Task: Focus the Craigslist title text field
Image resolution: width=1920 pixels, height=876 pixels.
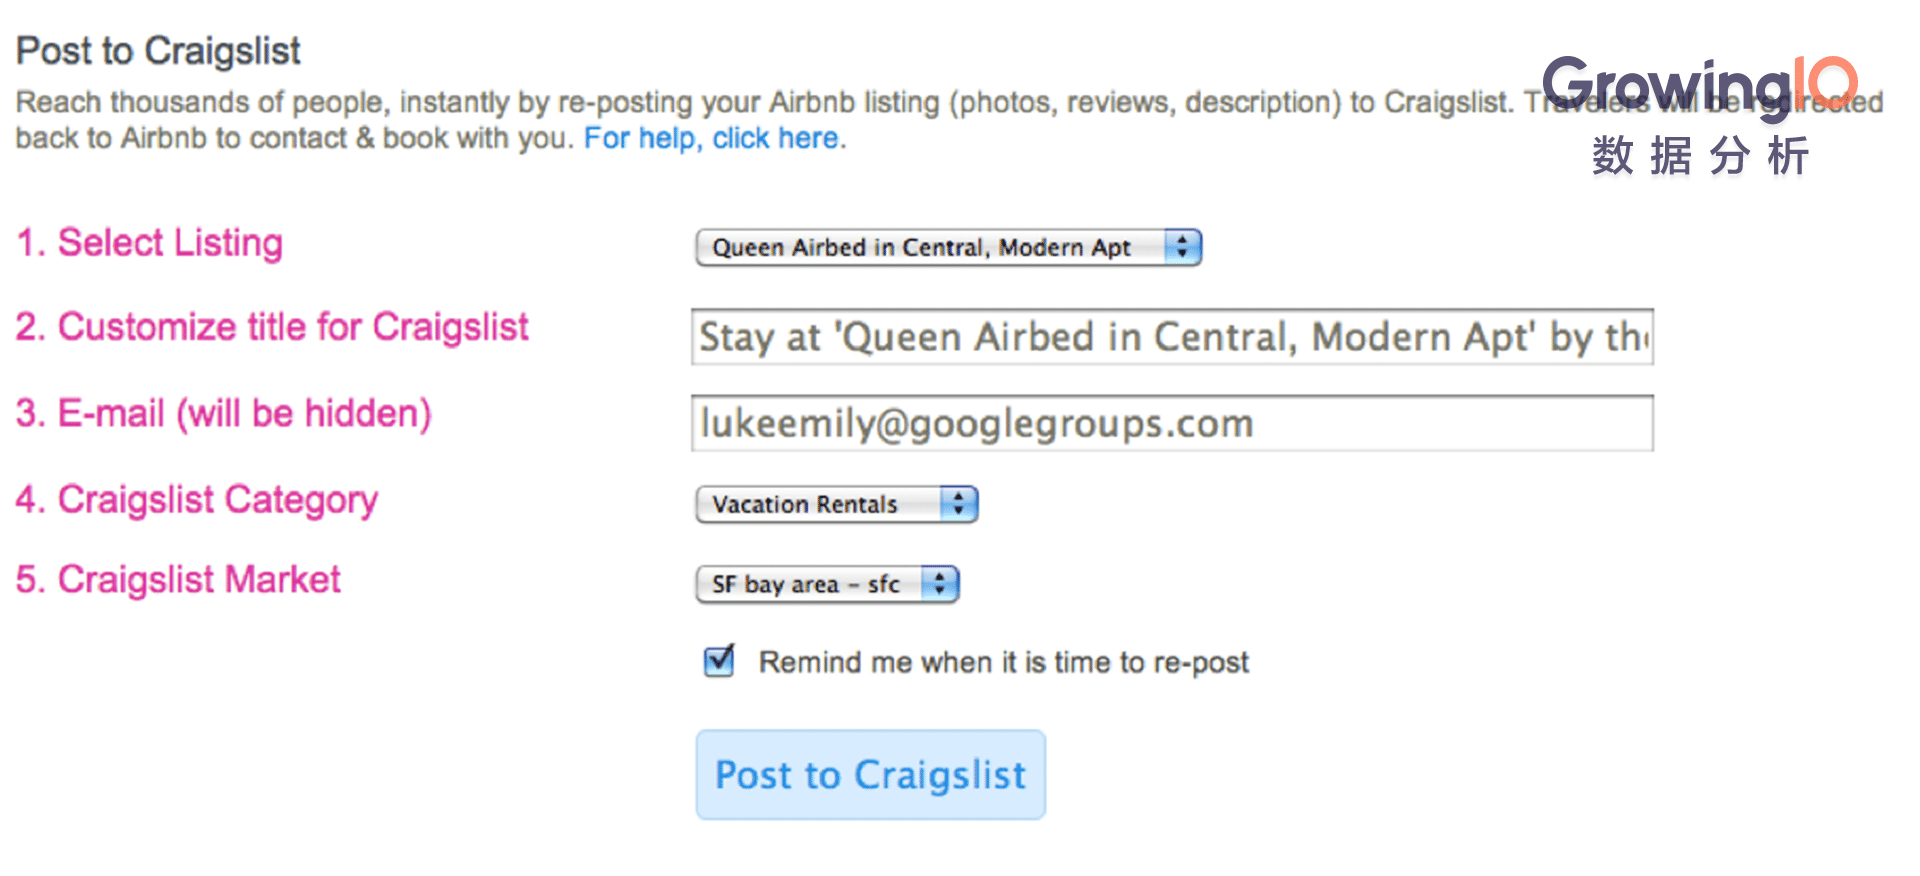Action: click(1172, 337)
